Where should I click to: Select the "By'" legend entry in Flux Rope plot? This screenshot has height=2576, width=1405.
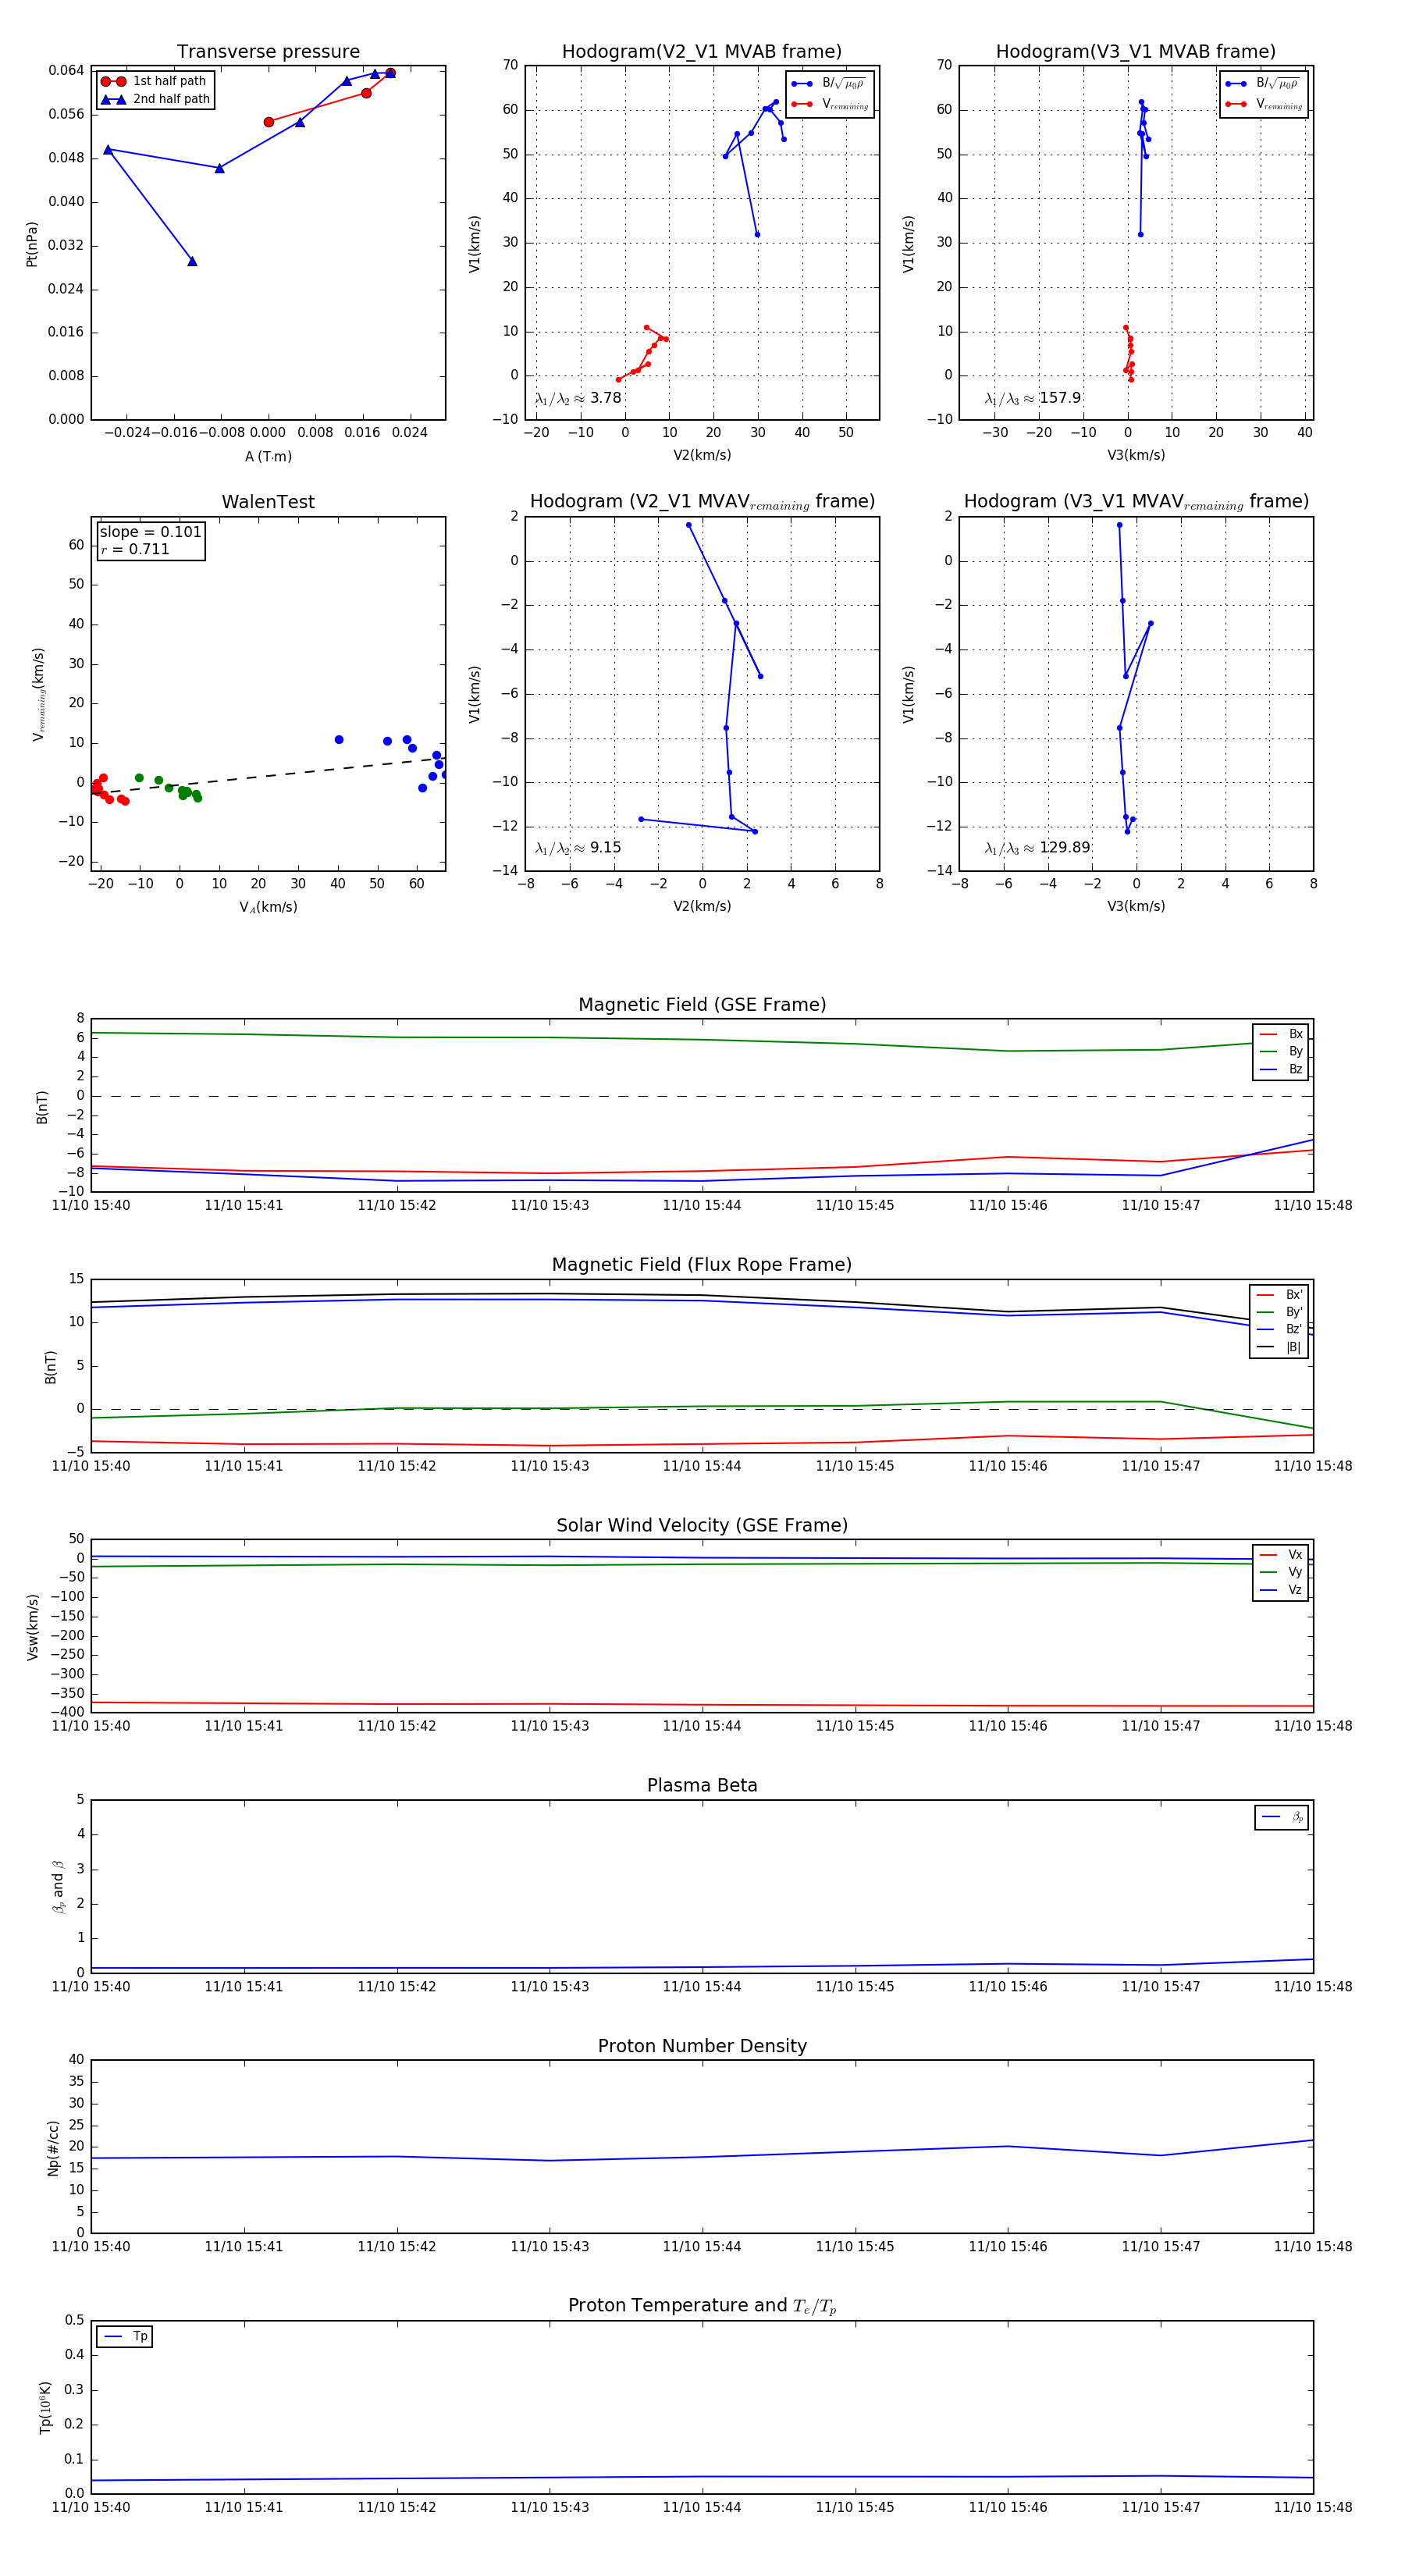1280,1312
